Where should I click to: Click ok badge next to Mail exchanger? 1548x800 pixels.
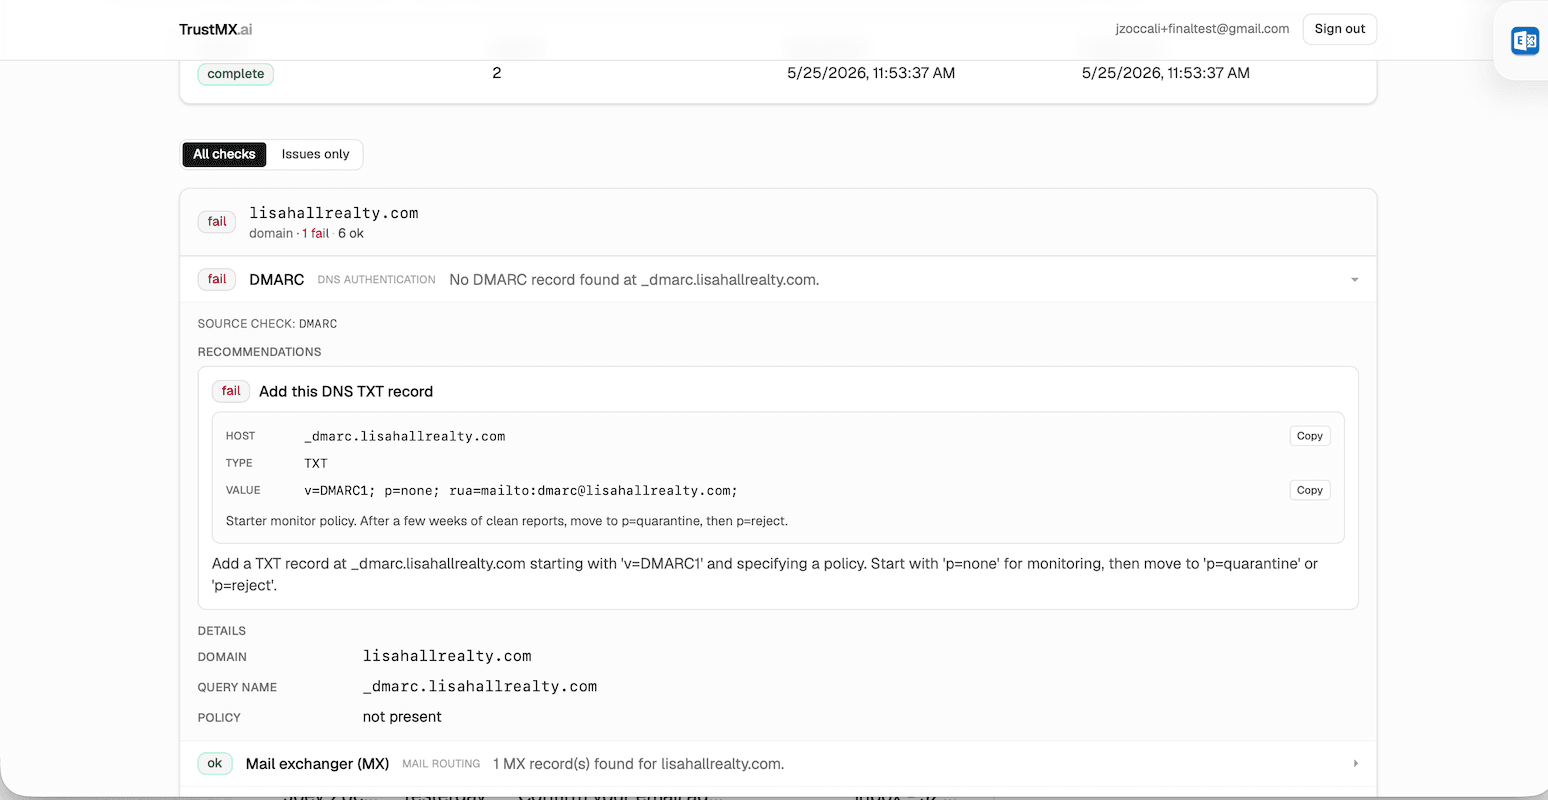(x=215, y=764)
